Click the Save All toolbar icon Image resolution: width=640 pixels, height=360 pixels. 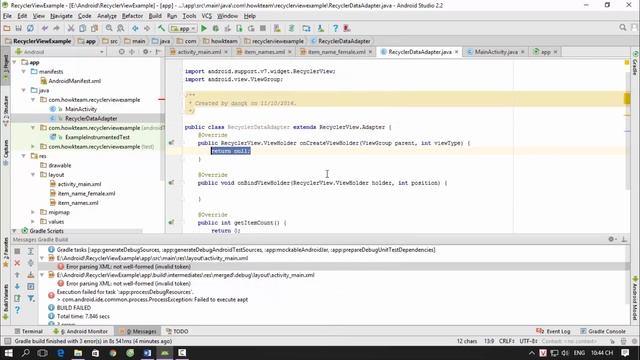[x=18, y=28]
